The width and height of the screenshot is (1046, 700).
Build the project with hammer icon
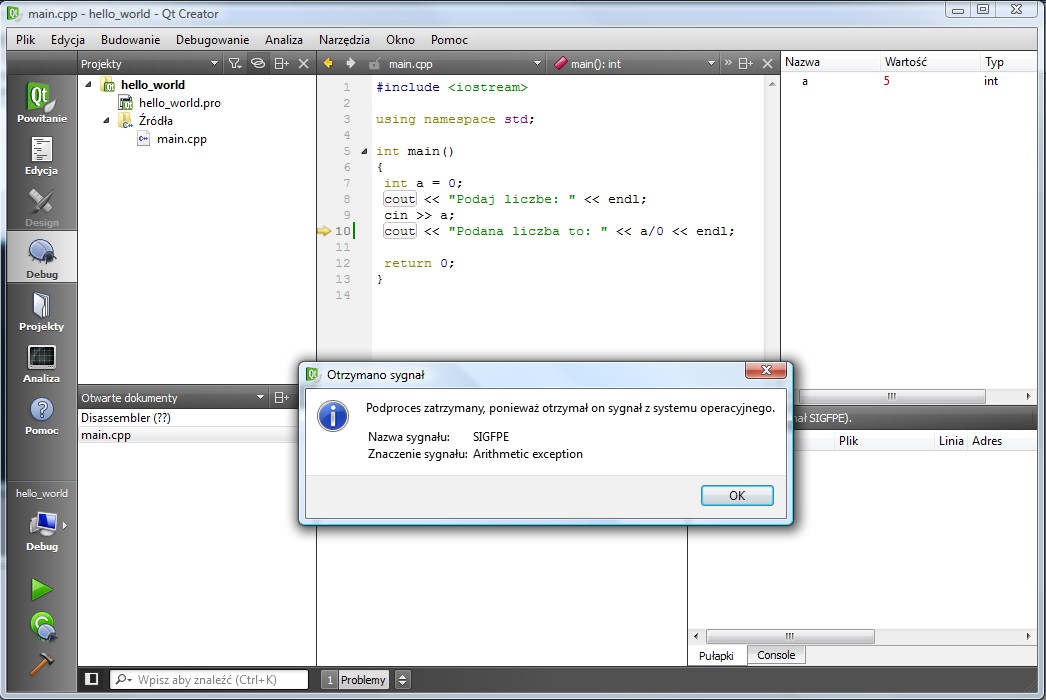tap(41, 663)
